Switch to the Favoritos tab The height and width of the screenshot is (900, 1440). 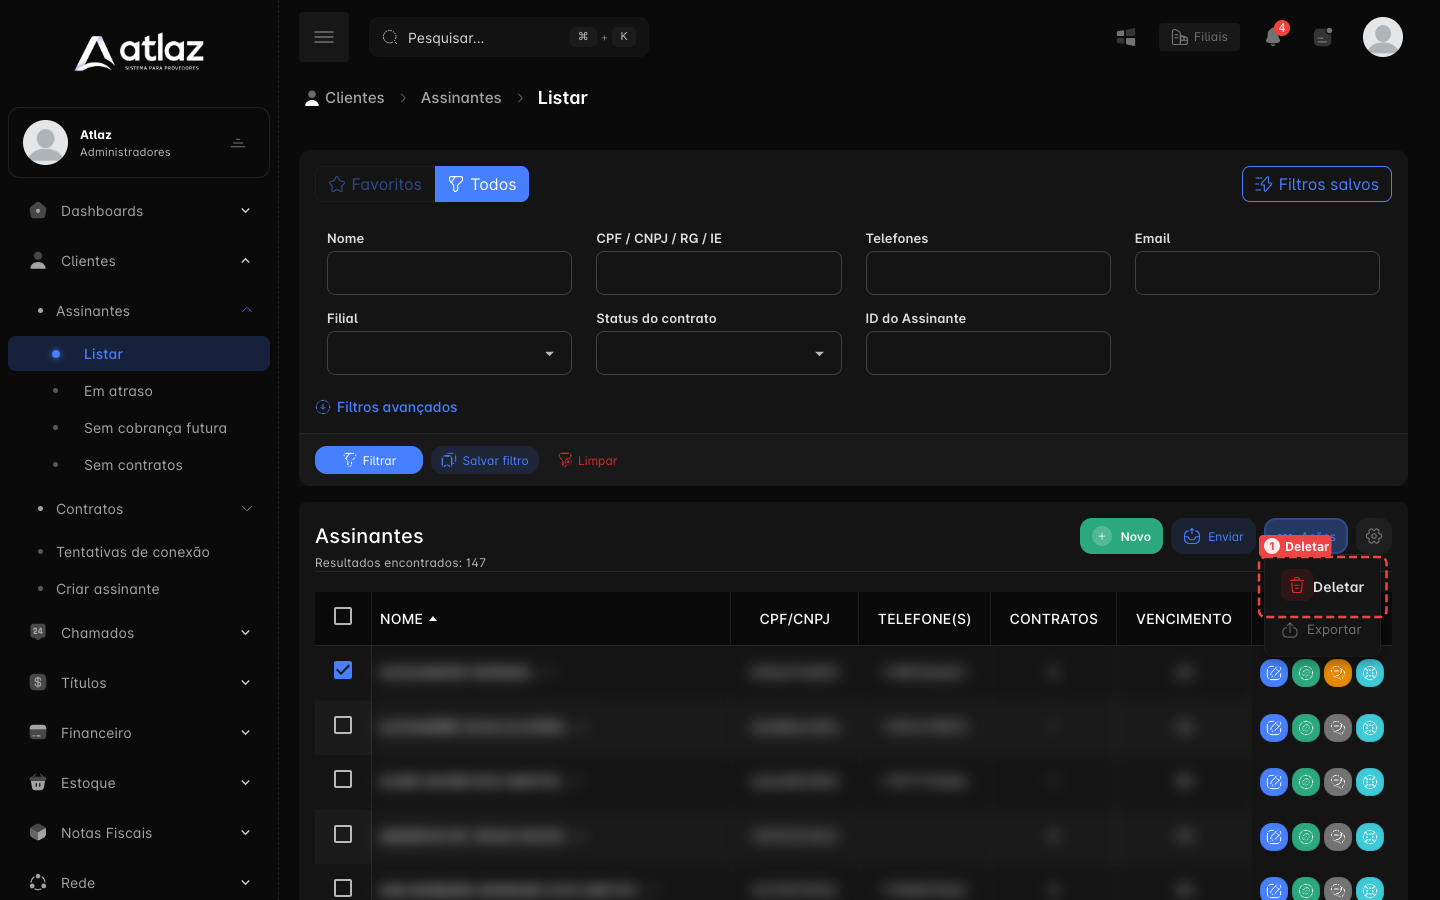click(x=375, y=184)
